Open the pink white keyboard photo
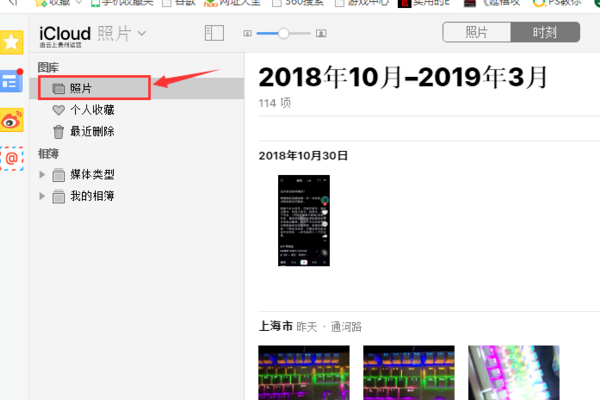The width and height of the screenshot is (600, 400). click(514, 373)
